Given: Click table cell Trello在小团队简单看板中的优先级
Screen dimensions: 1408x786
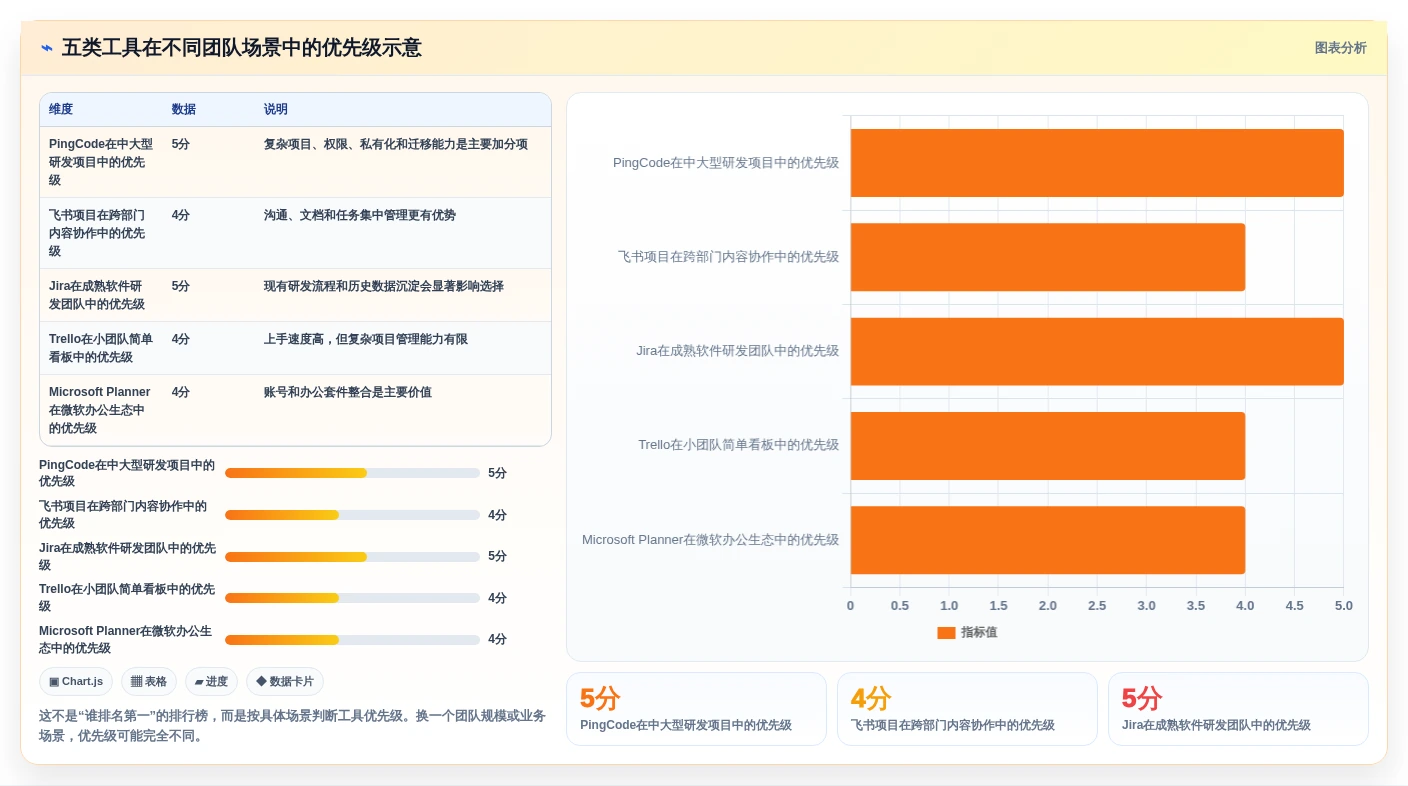Looking at the screenshot, I should pos(101,348).
